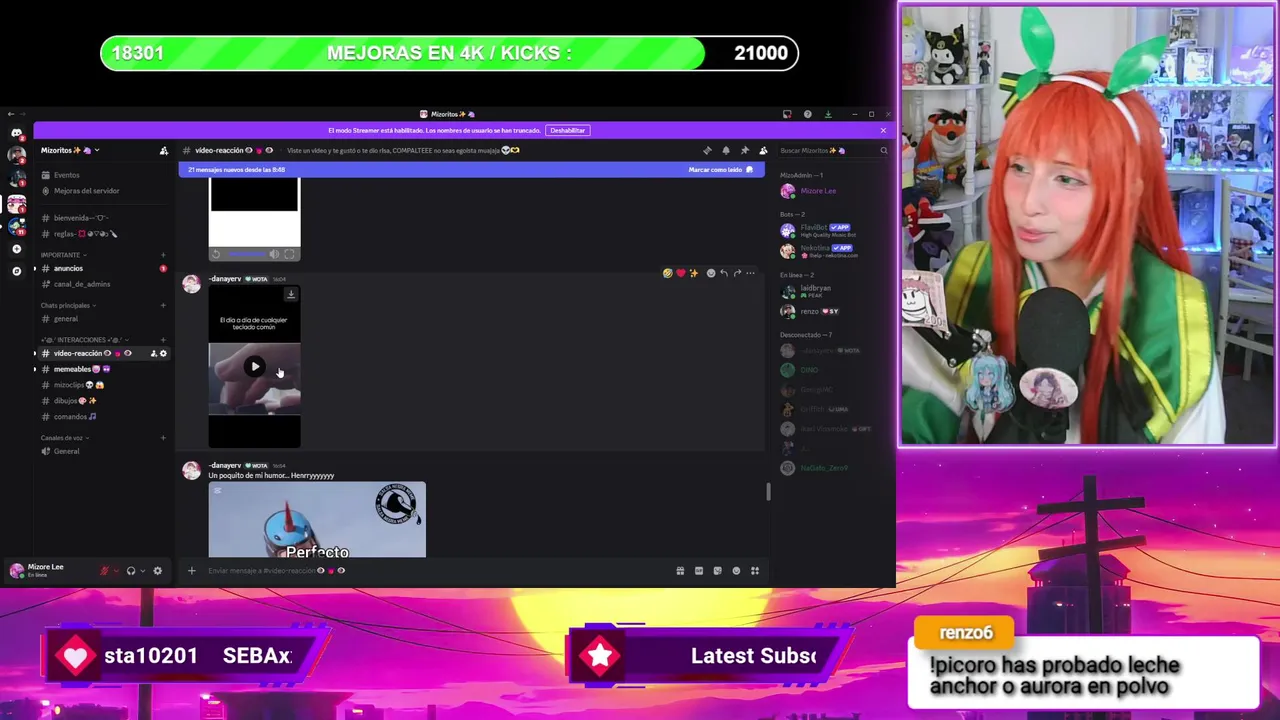Click the attach file plus icon
This screenshot has width=1280, height=720.
(191, 570)
